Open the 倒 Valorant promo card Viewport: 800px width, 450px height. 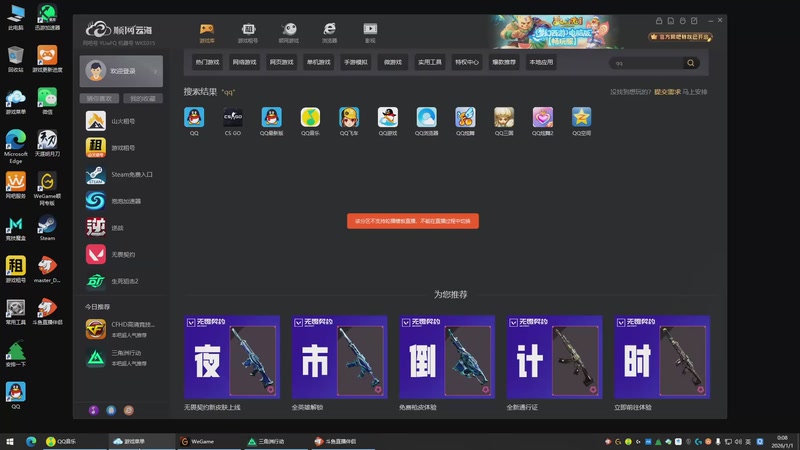point(447,357)
